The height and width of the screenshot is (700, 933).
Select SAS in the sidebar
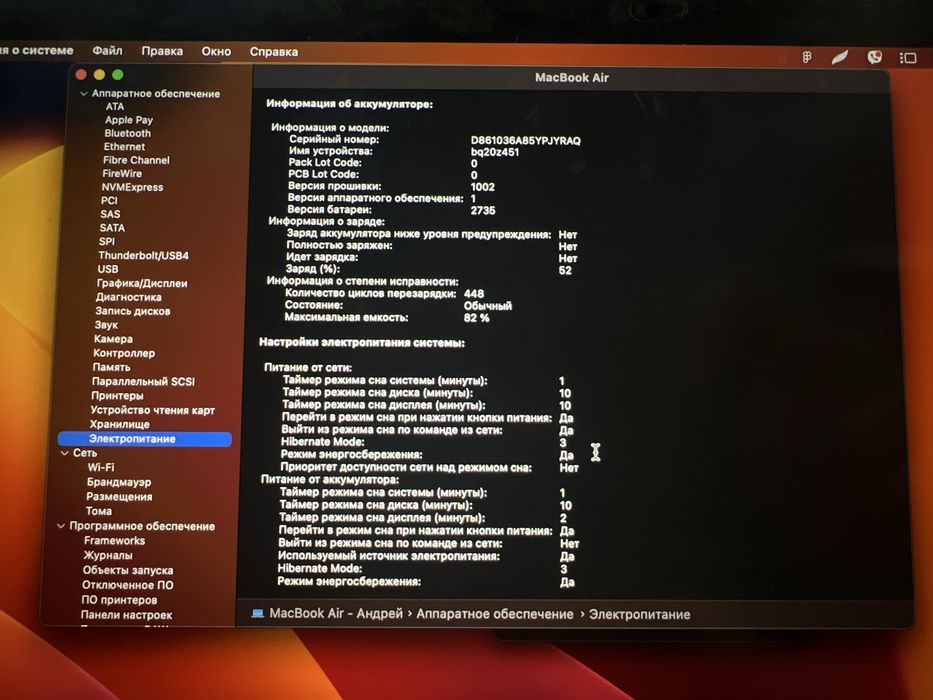[x=110, y=214]
